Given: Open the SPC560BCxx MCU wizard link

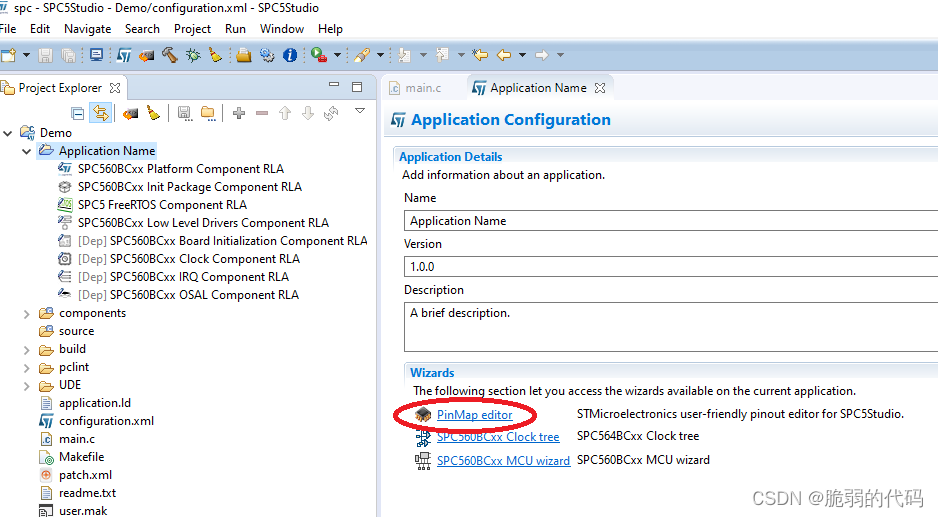Looking at the screenshot, I should [503, 461].
